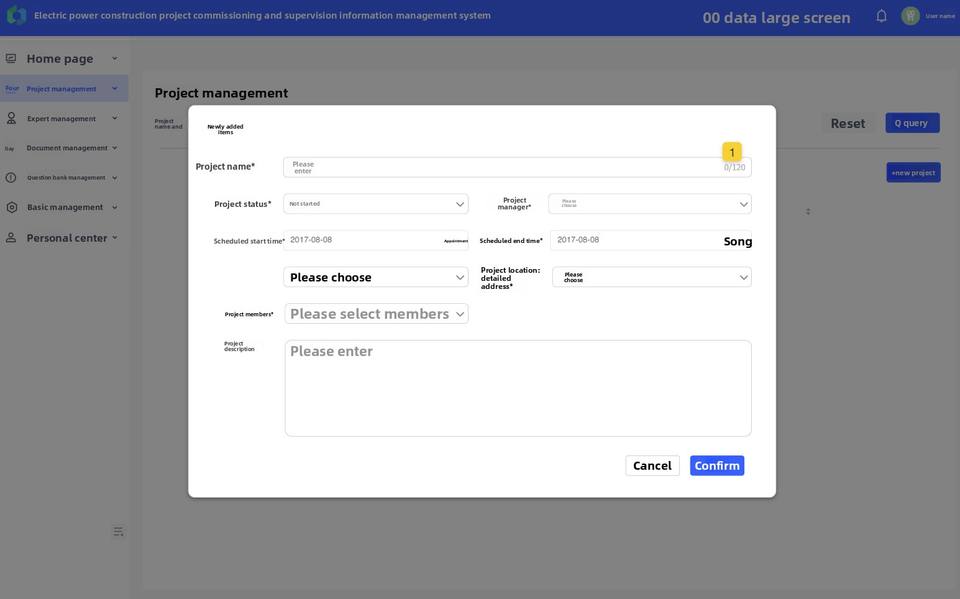Open the Project status dropdown
The height and width of the screenshot is (599, 960).
coord(376,204)
